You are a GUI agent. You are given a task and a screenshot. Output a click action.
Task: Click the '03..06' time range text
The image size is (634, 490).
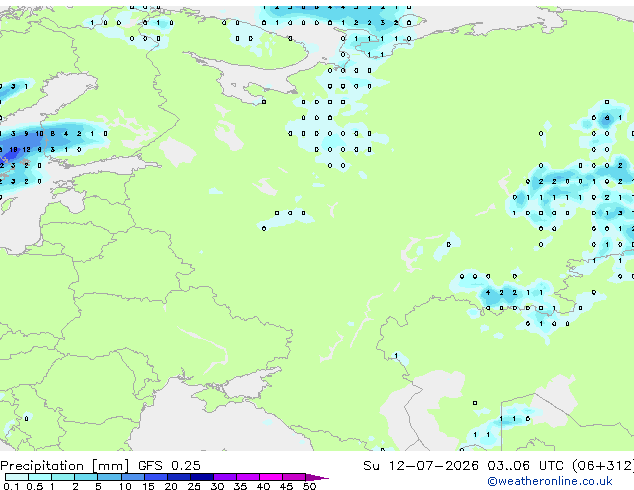point(508,466)
